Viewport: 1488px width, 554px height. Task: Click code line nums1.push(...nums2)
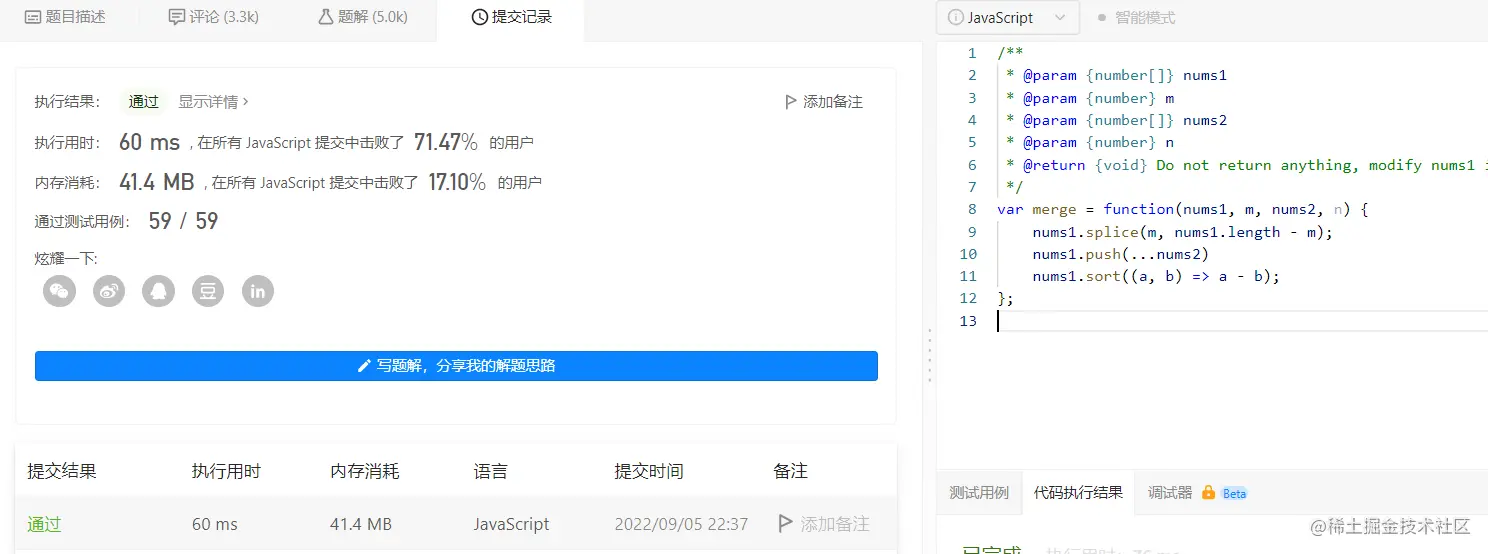[x=1120, y=254]
